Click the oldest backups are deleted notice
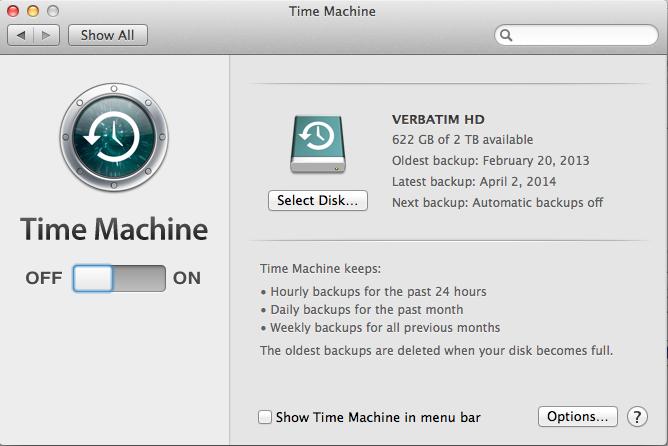The width and height of the screenshot is (668, 446). [436, 351]
